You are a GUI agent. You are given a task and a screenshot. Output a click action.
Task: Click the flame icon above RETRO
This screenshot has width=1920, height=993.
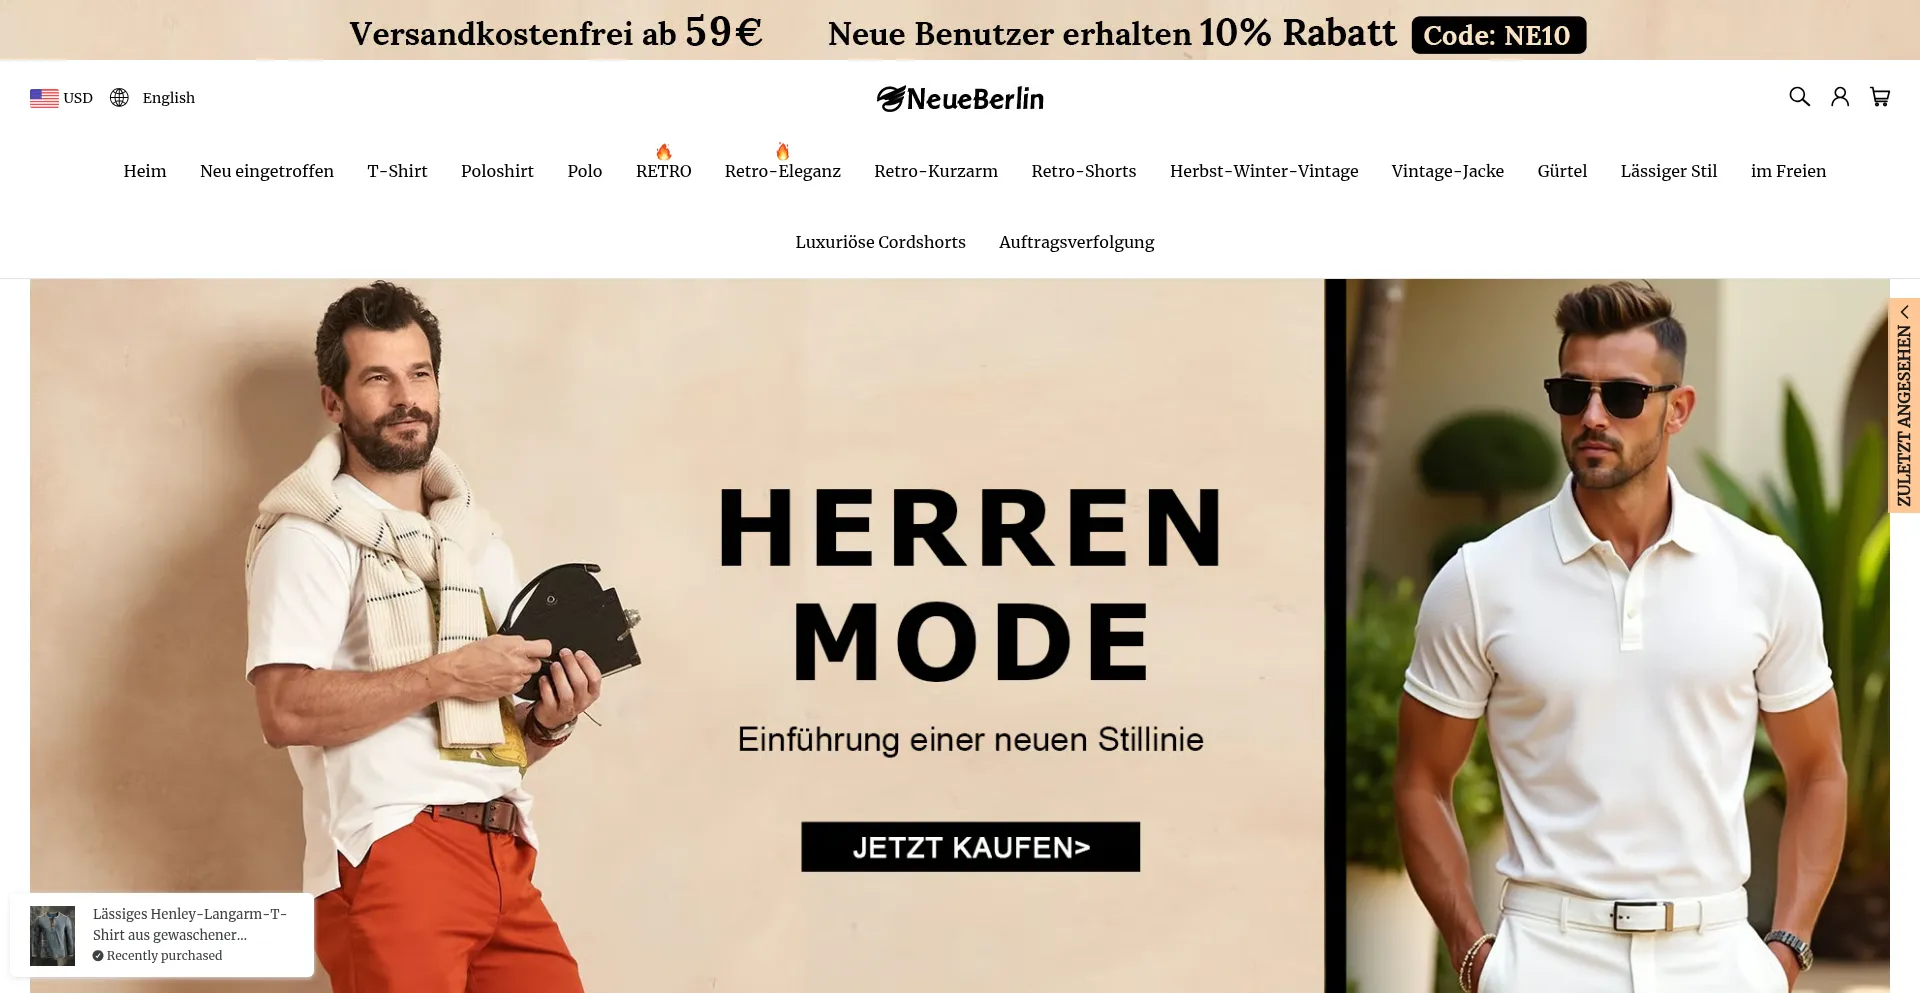click(663, 151)
